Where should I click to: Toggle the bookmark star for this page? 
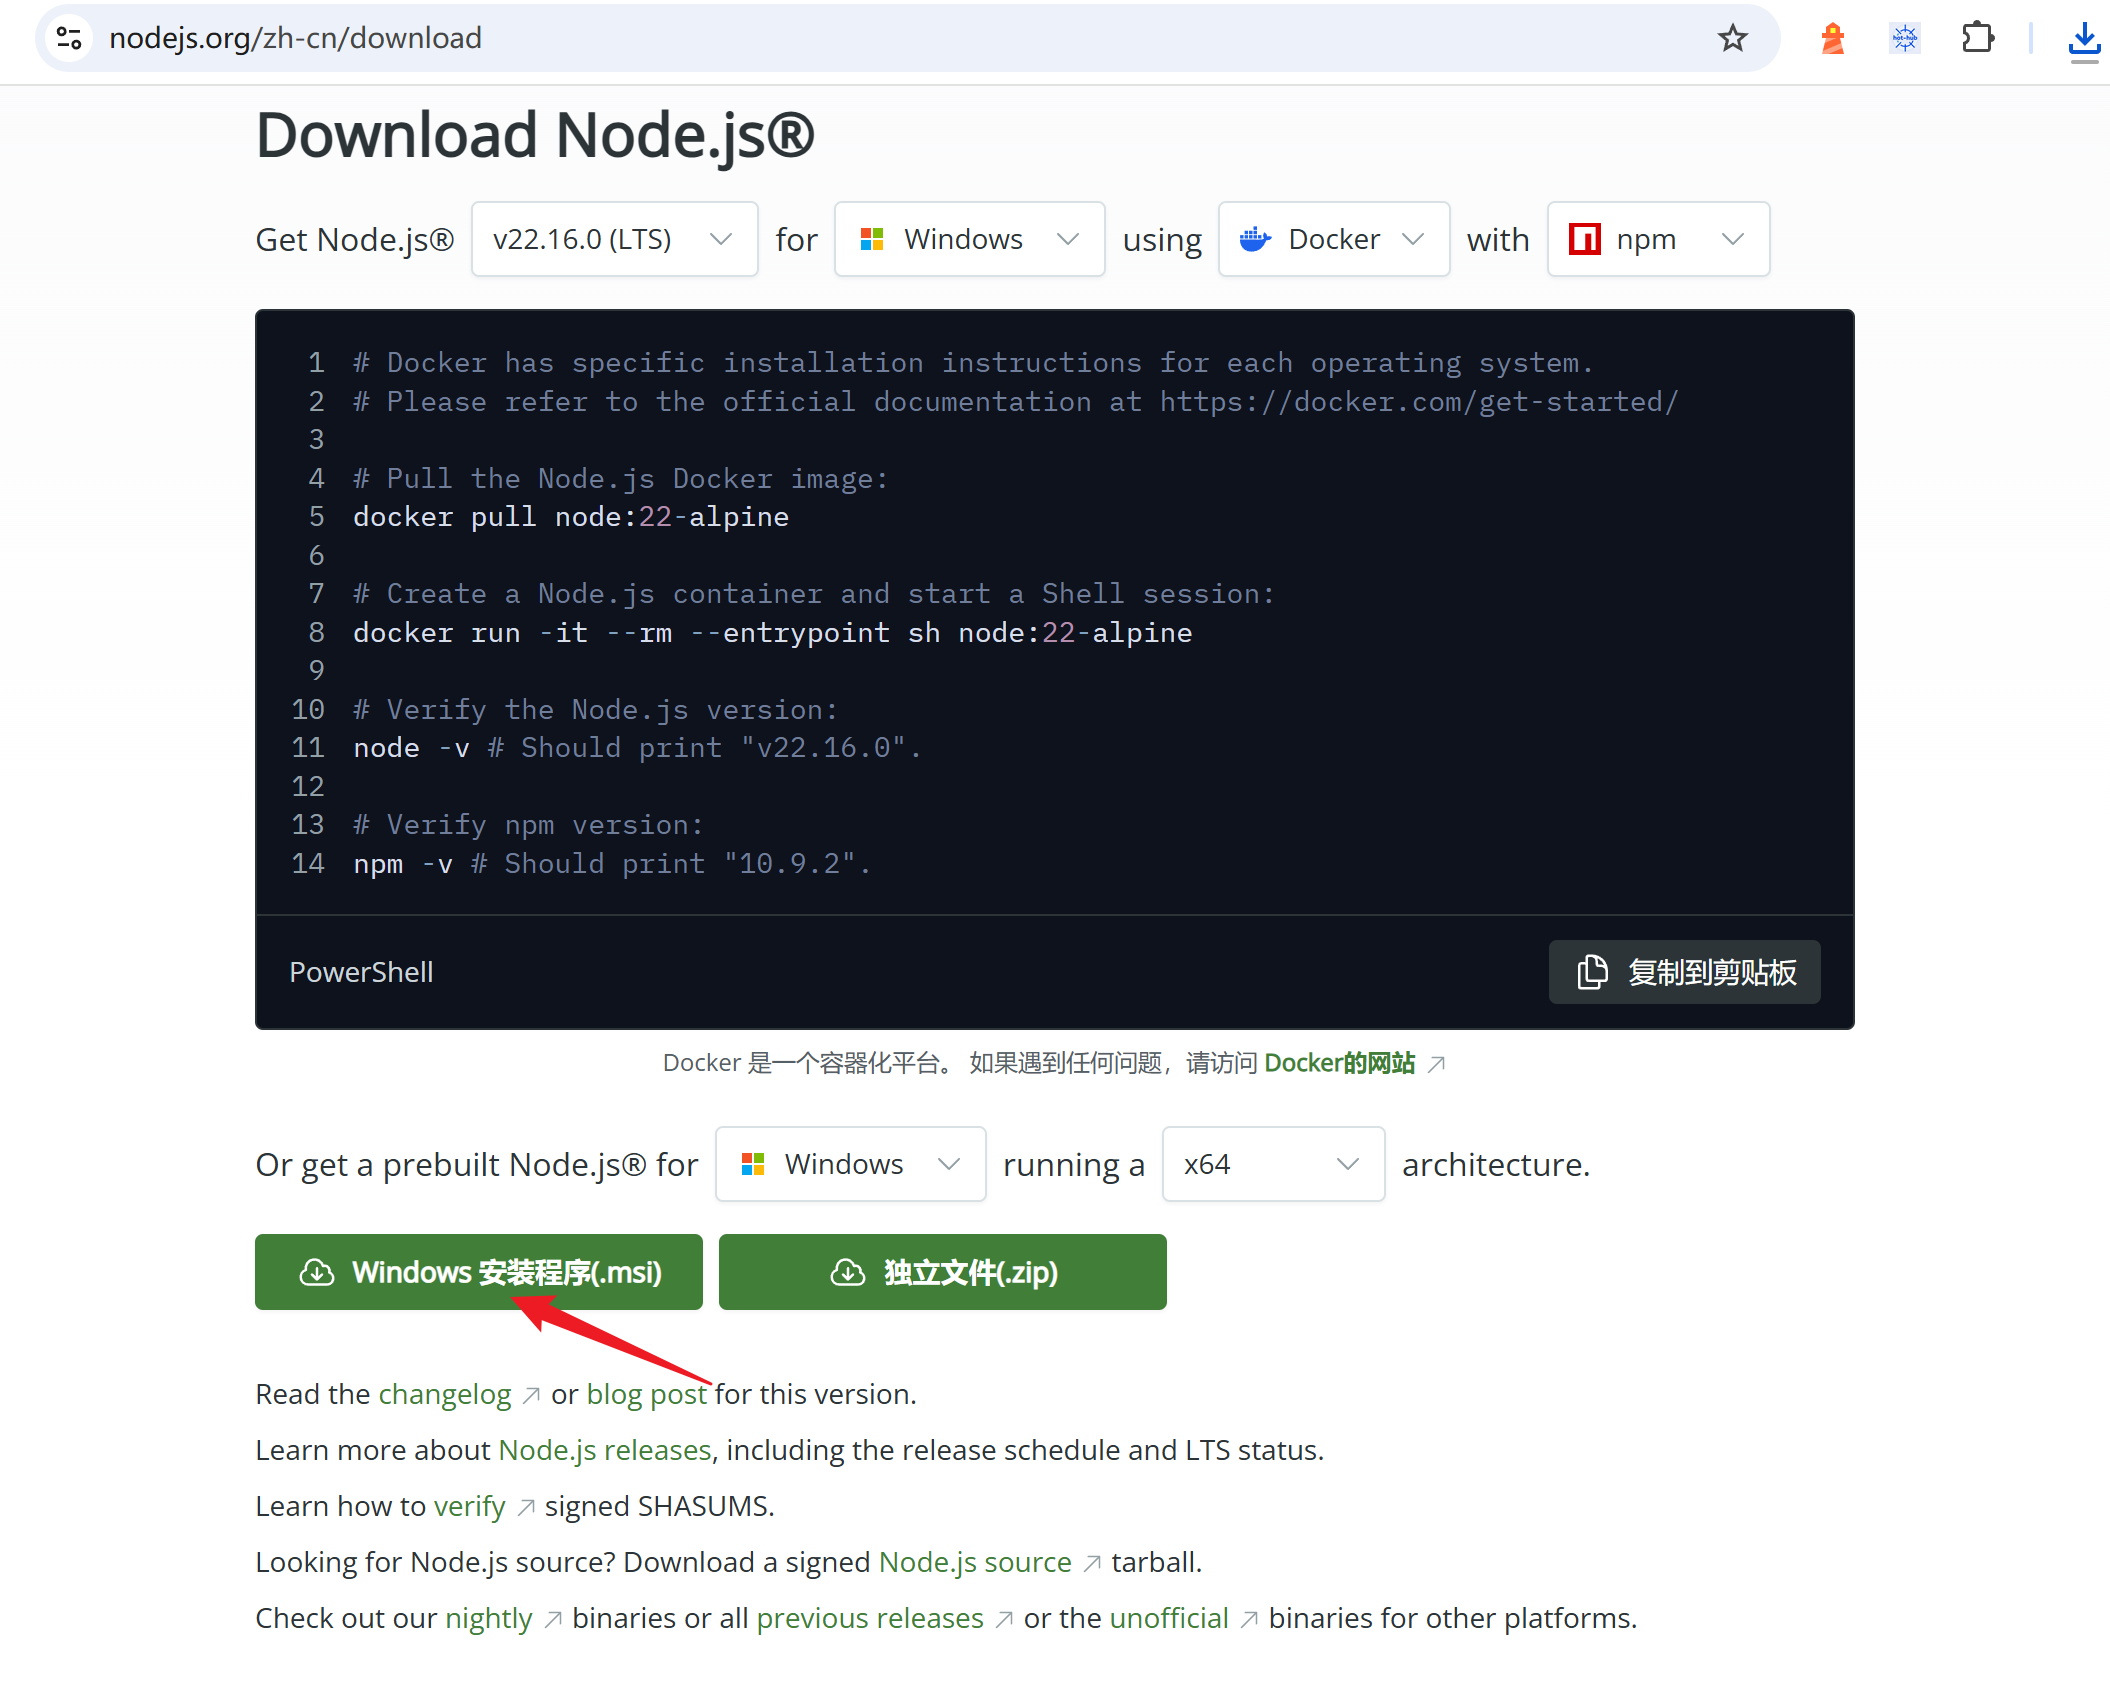(x=1733, y=38)
